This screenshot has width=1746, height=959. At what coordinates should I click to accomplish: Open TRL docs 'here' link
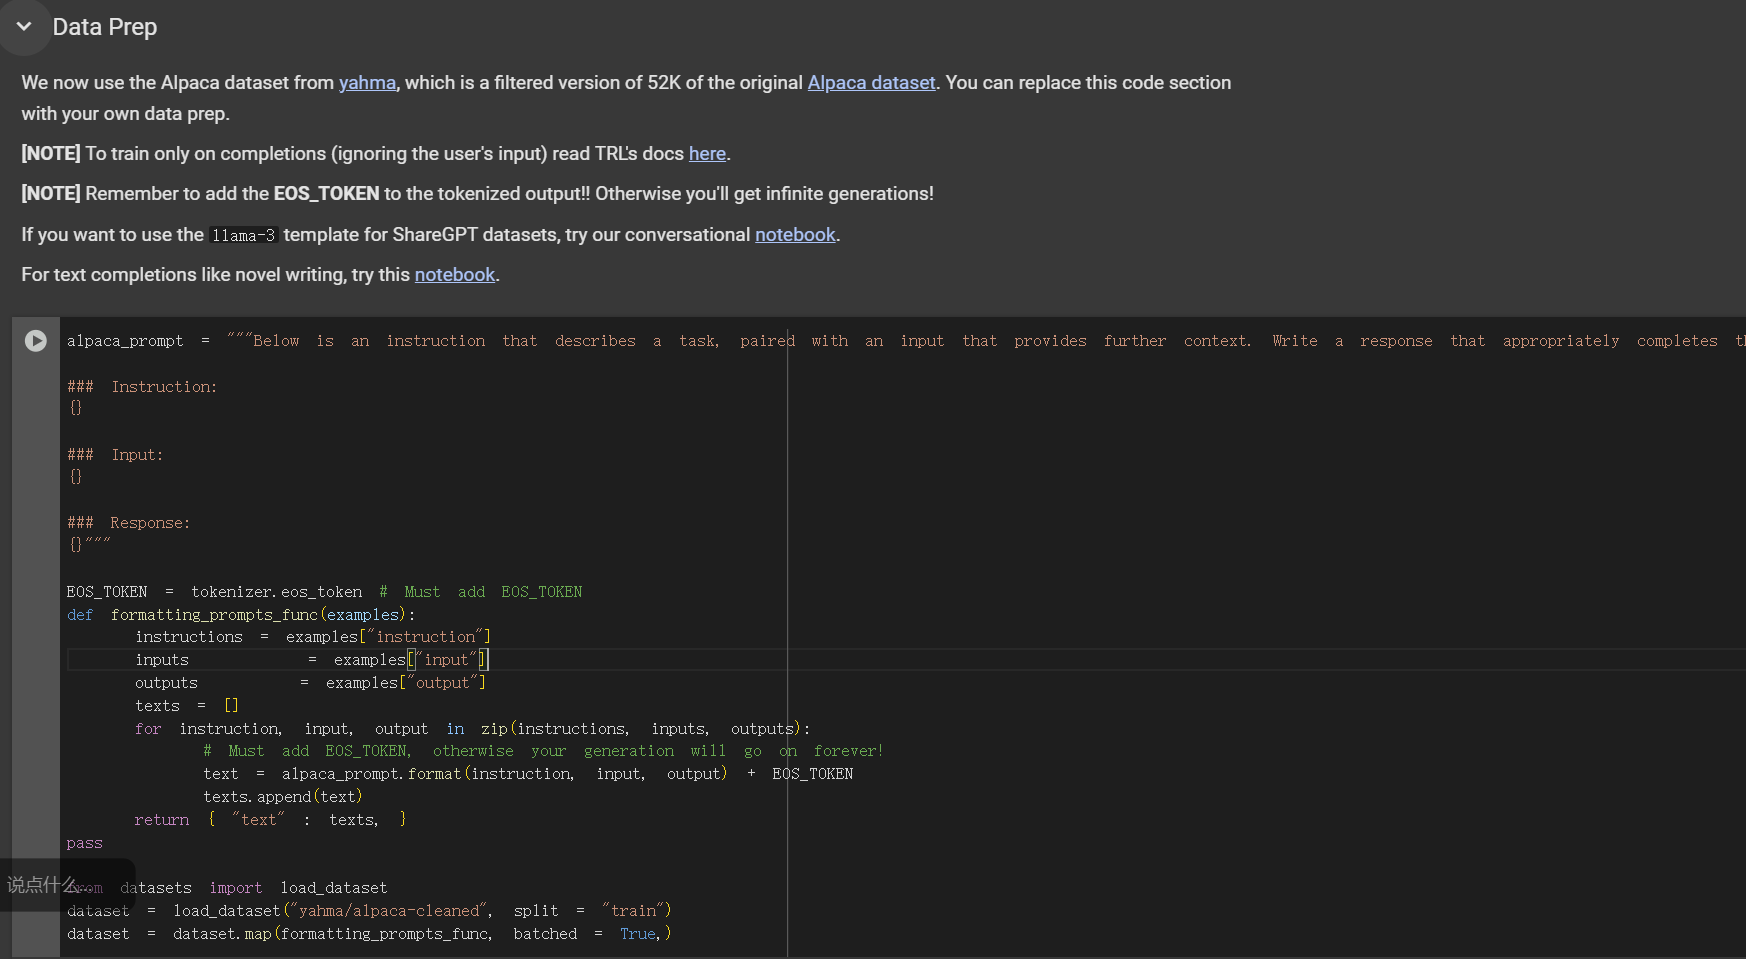pos(707,154)
